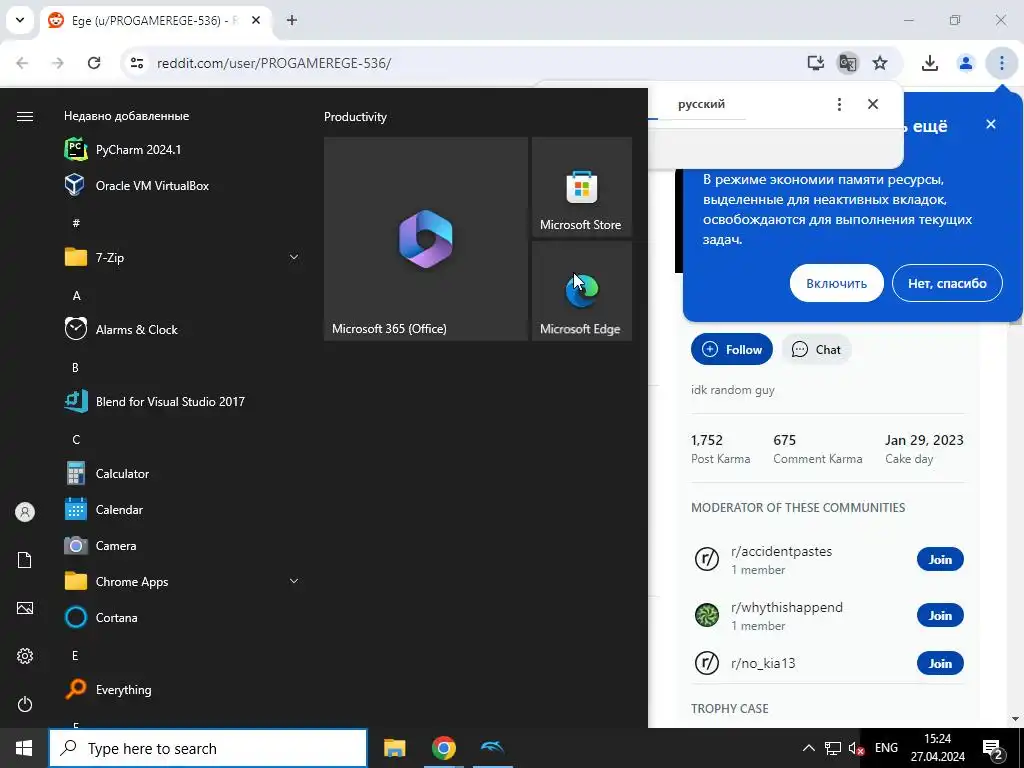Click the letter A index header
The width and height of the screenshot is (1024, 768).
pyautogui.click(x=76, y=296)
